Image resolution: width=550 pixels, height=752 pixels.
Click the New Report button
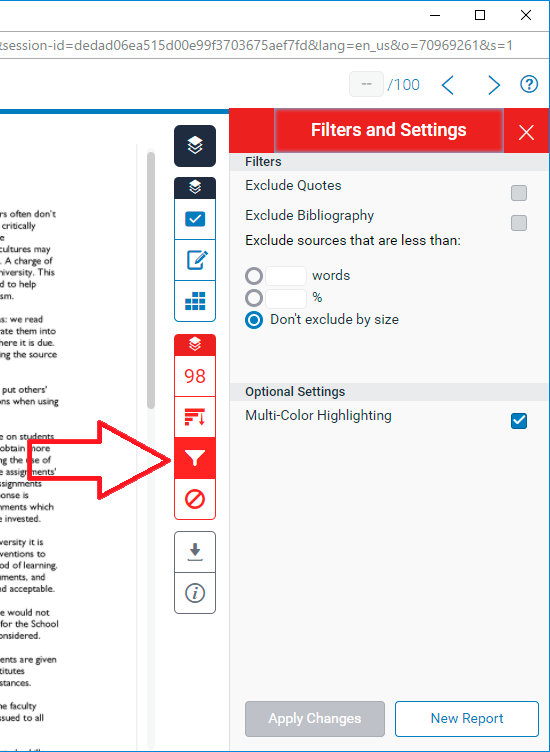467,718
